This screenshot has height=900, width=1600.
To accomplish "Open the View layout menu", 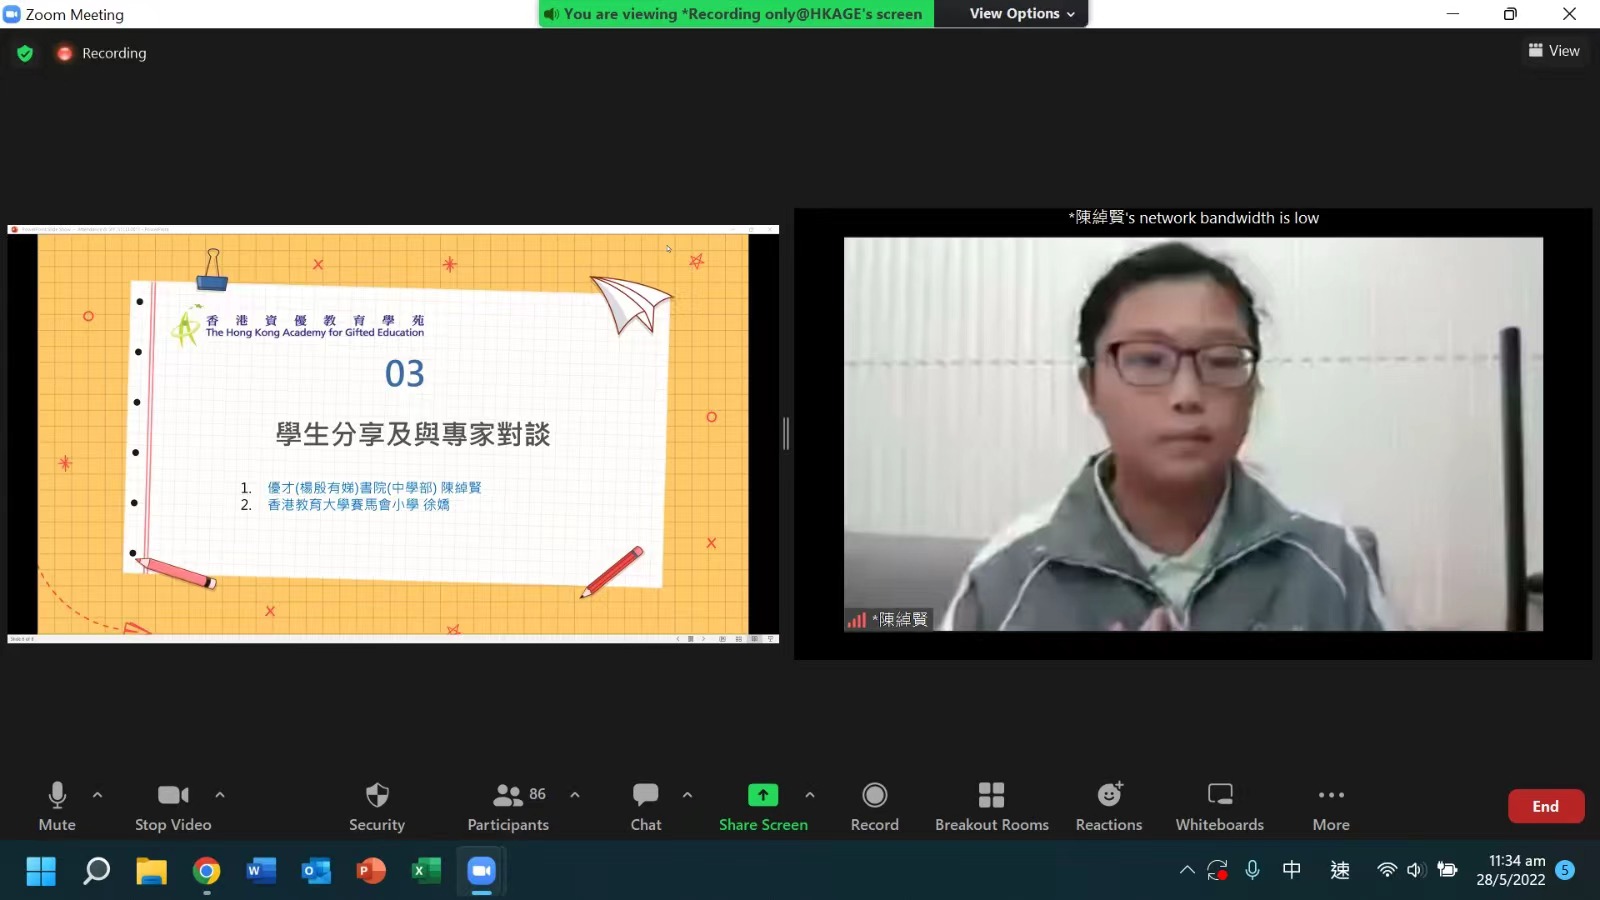I will point(1554,51).
